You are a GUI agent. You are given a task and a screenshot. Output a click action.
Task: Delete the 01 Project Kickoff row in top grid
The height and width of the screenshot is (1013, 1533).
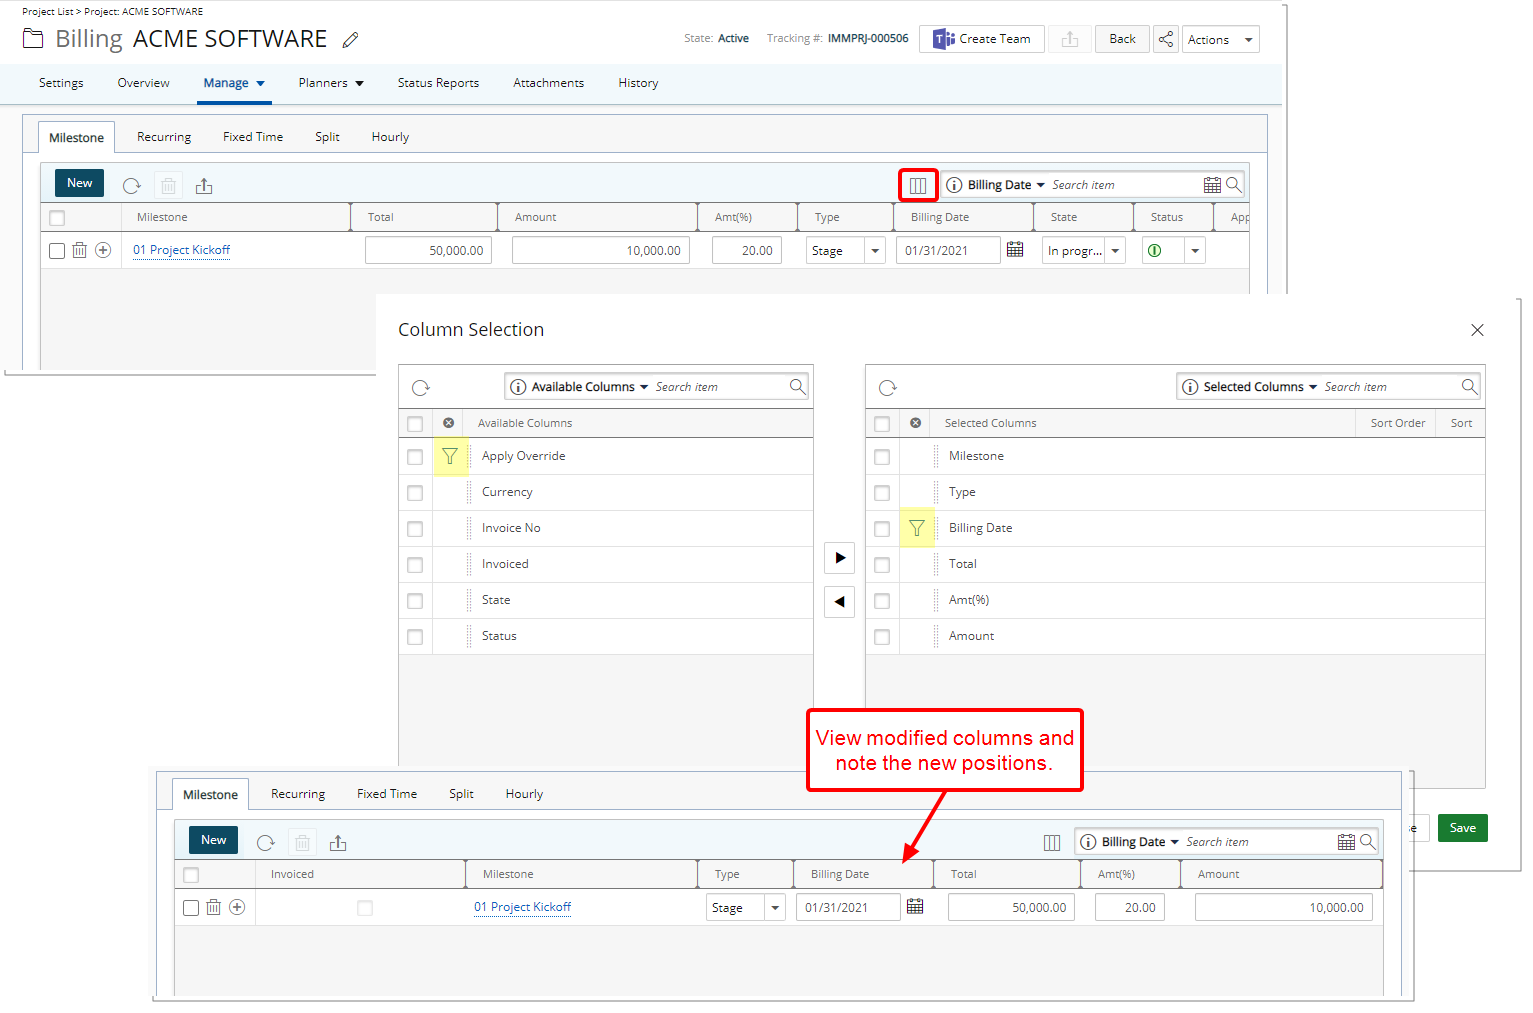tap(80, 250)
